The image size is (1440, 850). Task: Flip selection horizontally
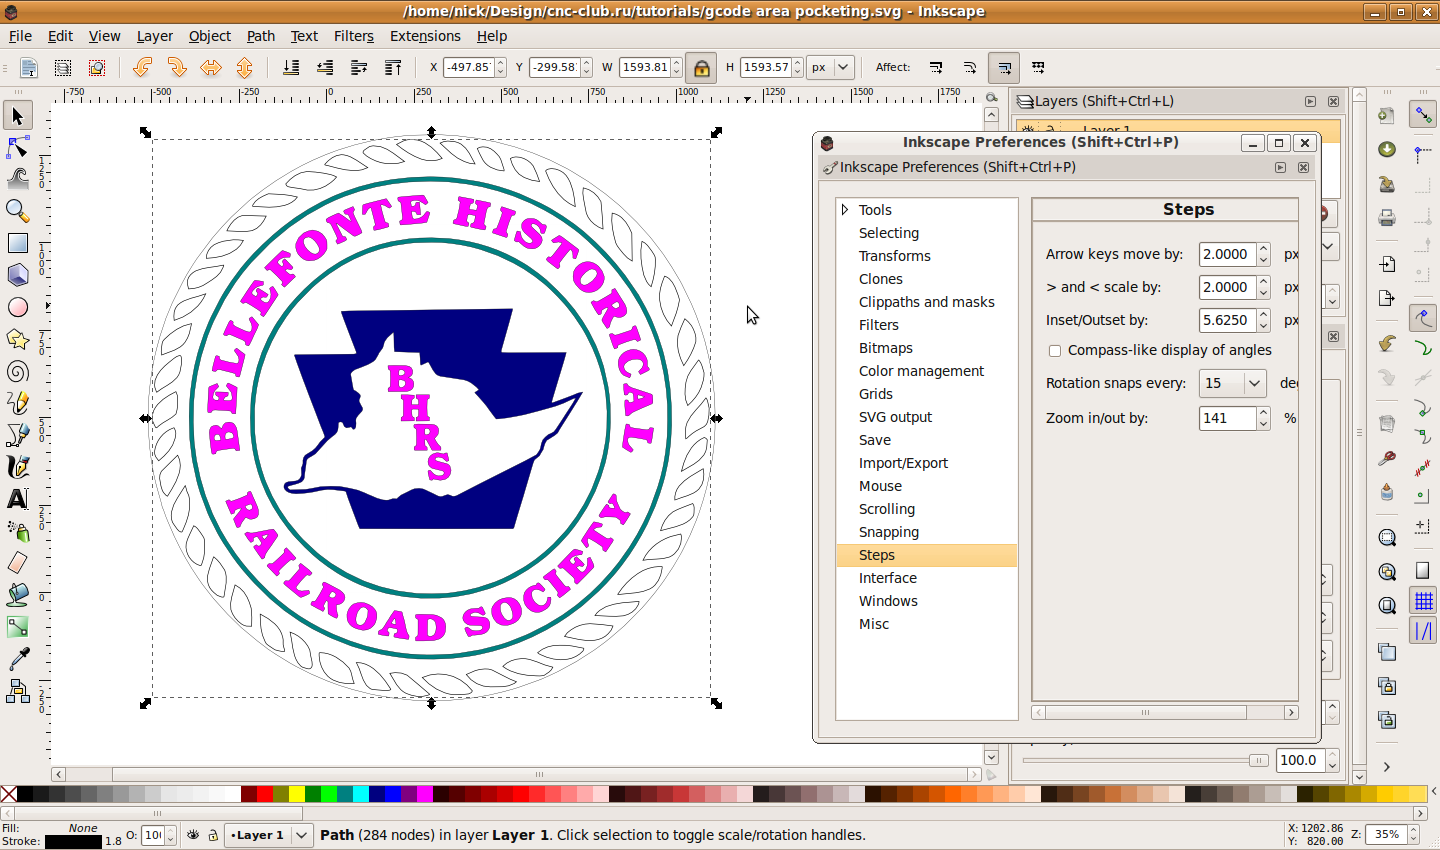[211, 67]
